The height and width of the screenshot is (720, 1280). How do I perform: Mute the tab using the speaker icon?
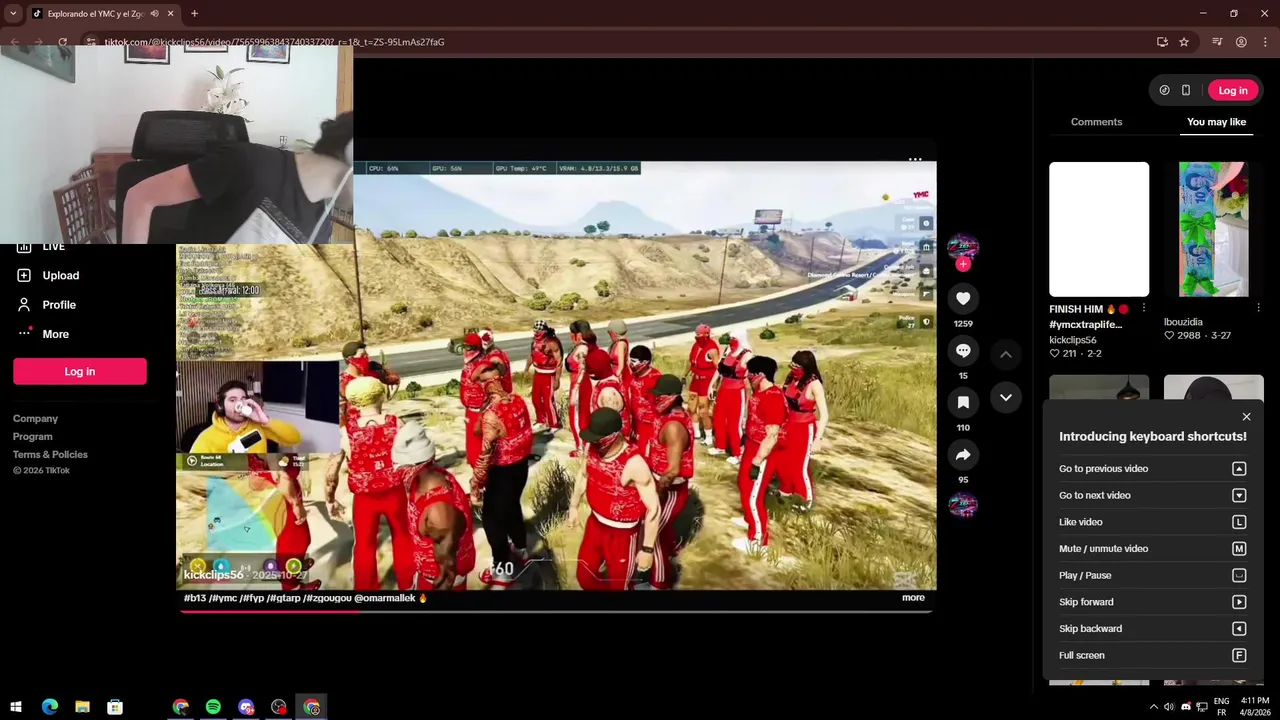point(154,14)
